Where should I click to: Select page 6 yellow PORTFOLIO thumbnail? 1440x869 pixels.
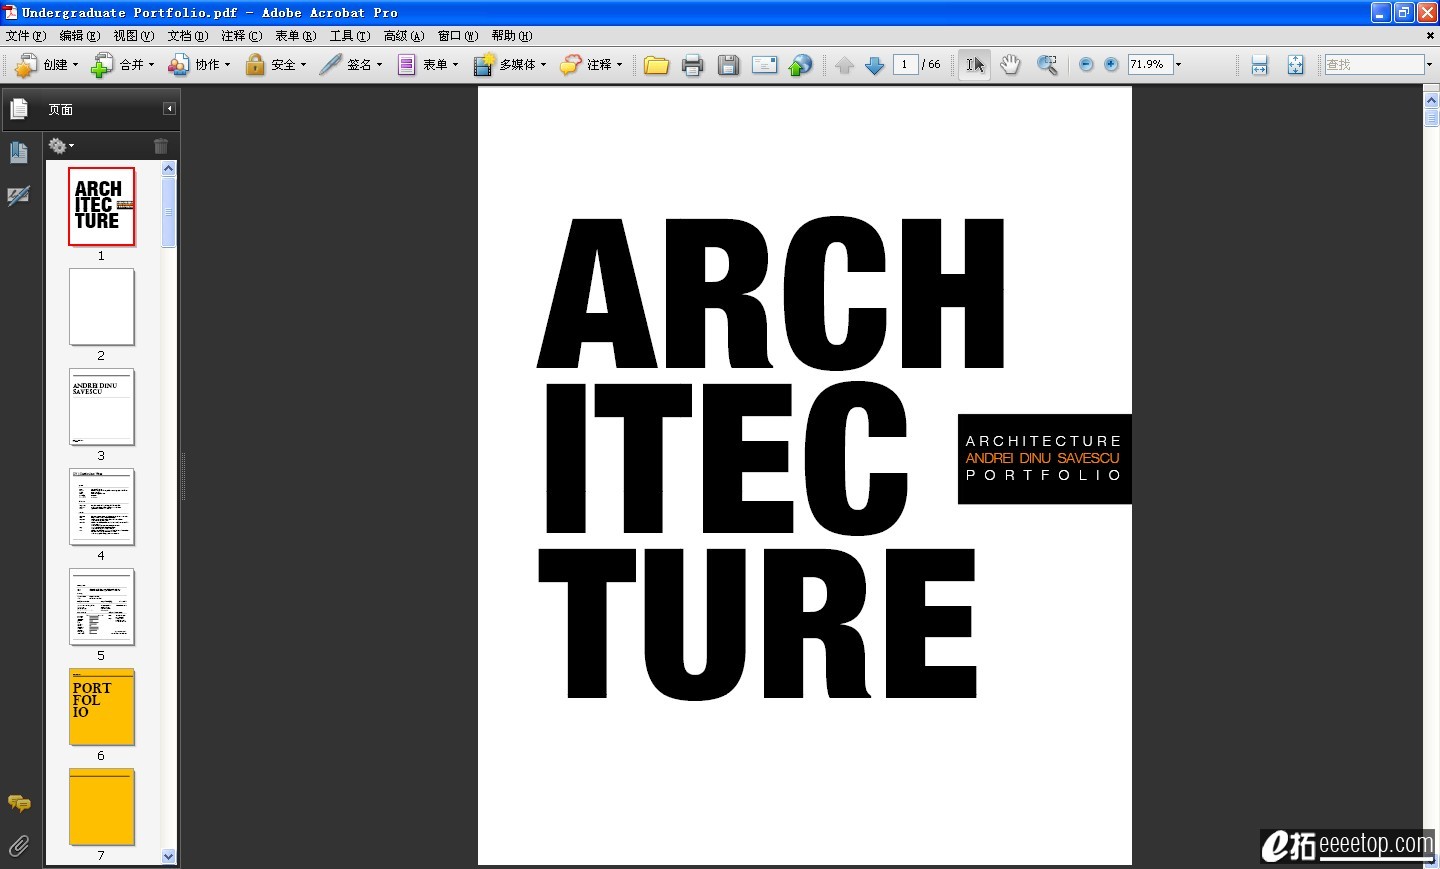(102, 707)
